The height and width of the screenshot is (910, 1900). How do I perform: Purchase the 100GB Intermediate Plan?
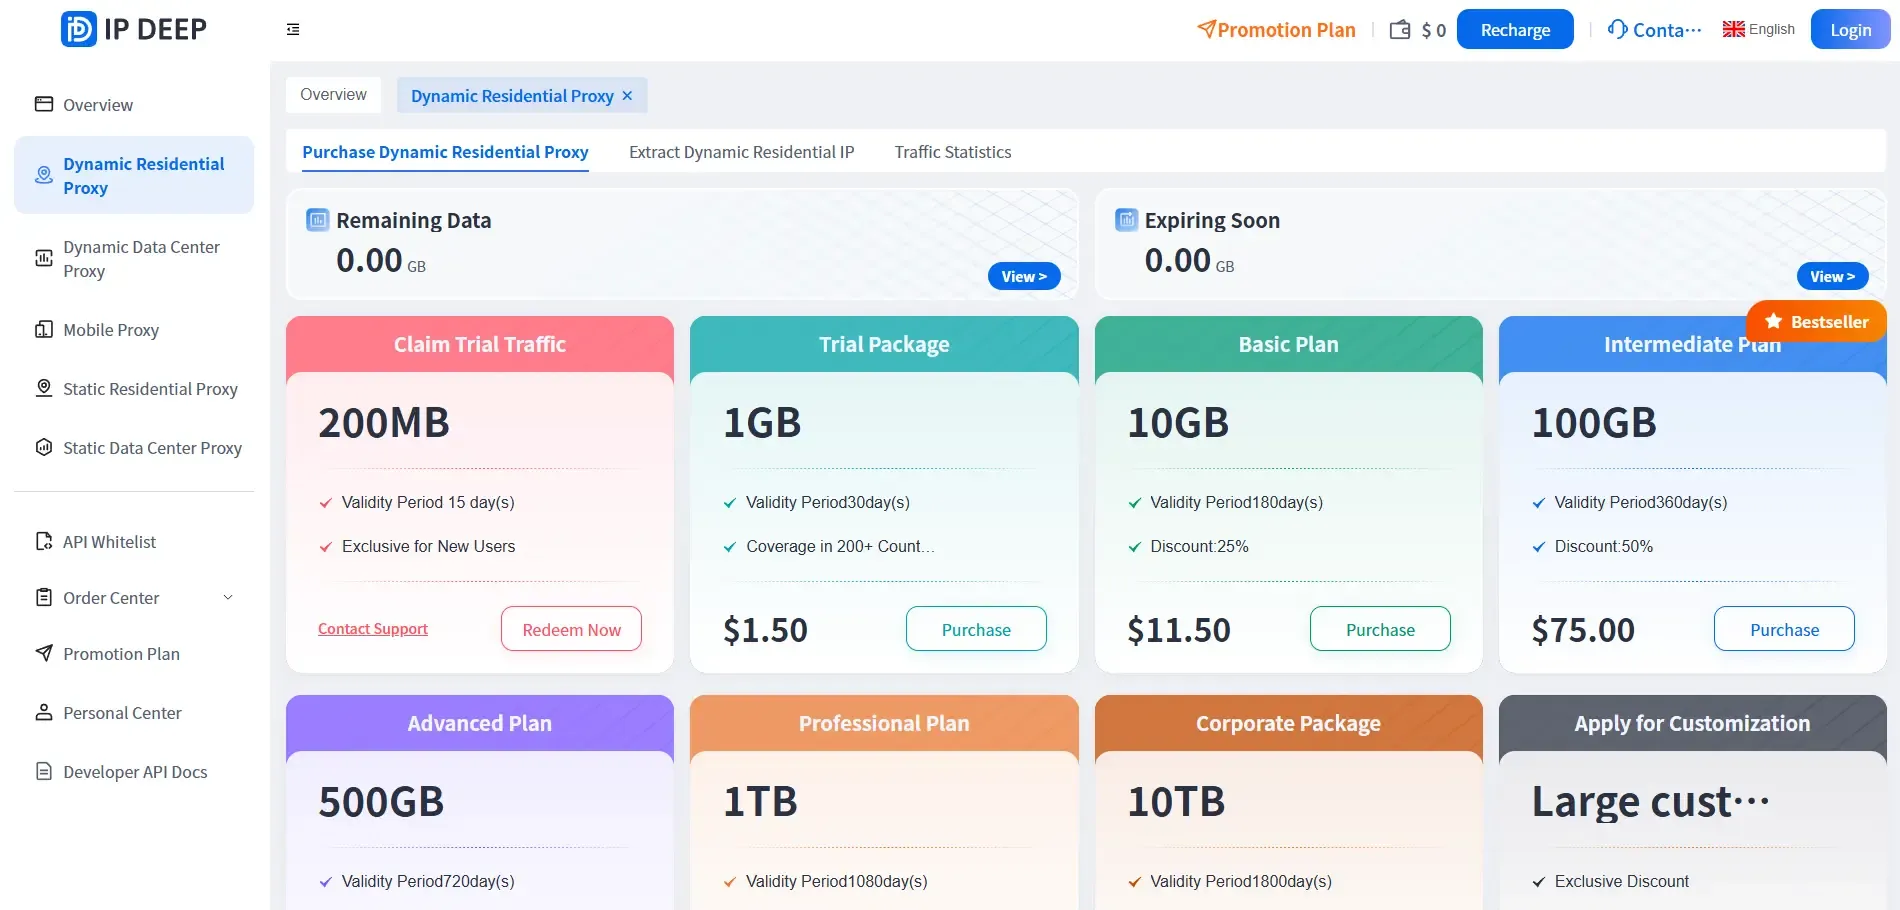(x=1783, y=629)
